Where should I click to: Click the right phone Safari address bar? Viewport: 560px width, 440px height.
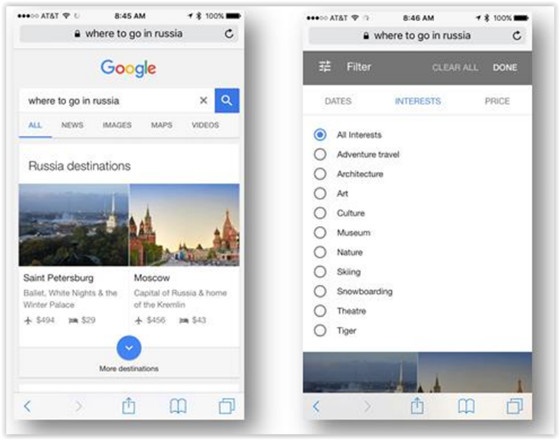click(417, 36)
